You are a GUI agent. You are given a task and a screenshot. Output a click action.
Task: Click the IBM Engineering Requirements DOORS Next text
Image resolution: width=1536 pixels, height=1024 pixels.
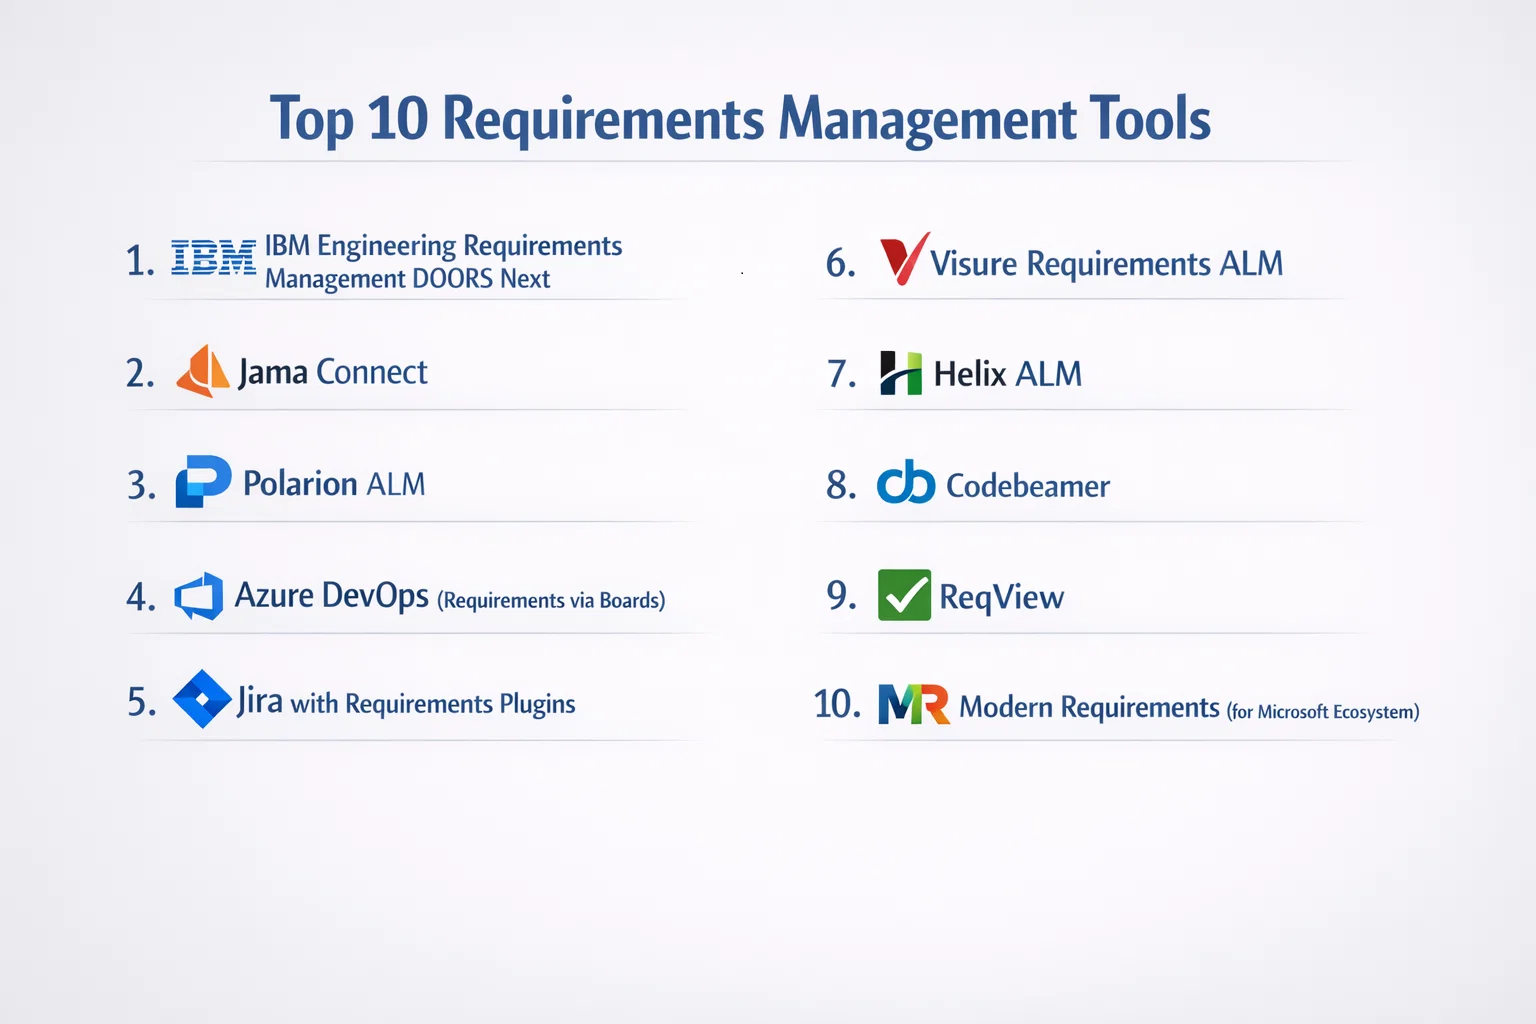point(443,261)
